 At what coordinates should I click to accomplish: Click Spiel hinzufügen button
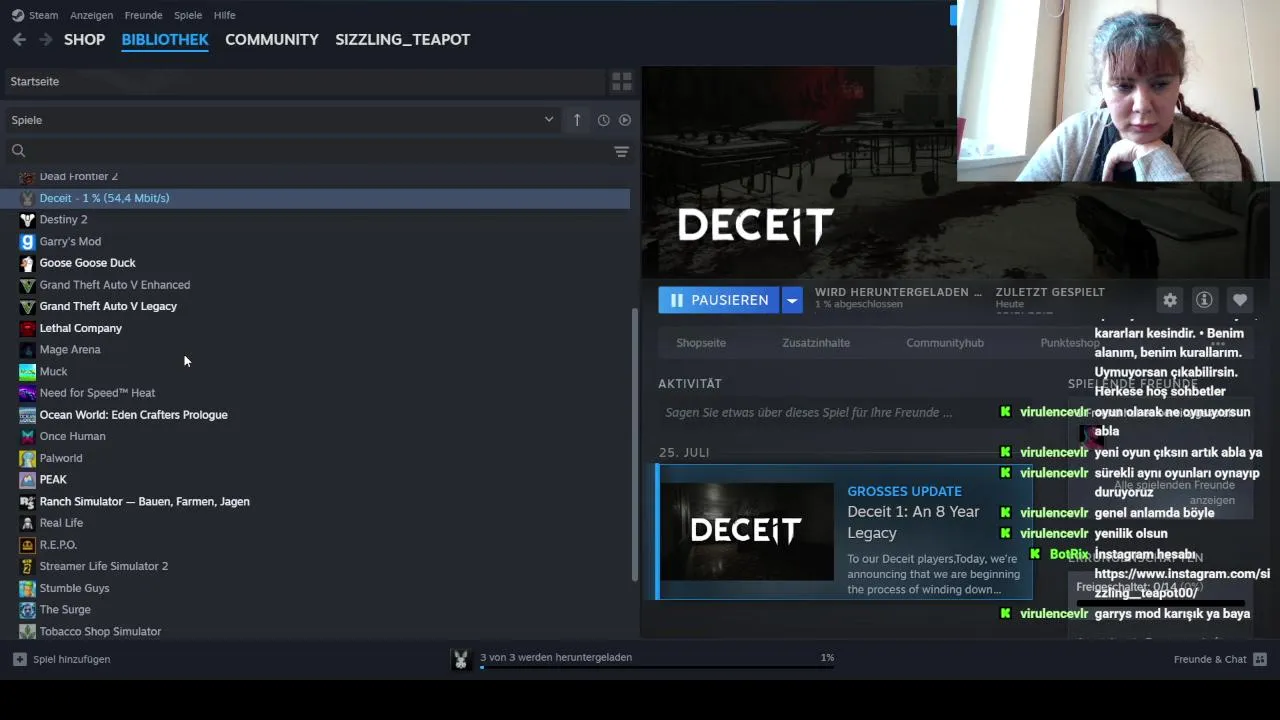[x=61, y=659]
